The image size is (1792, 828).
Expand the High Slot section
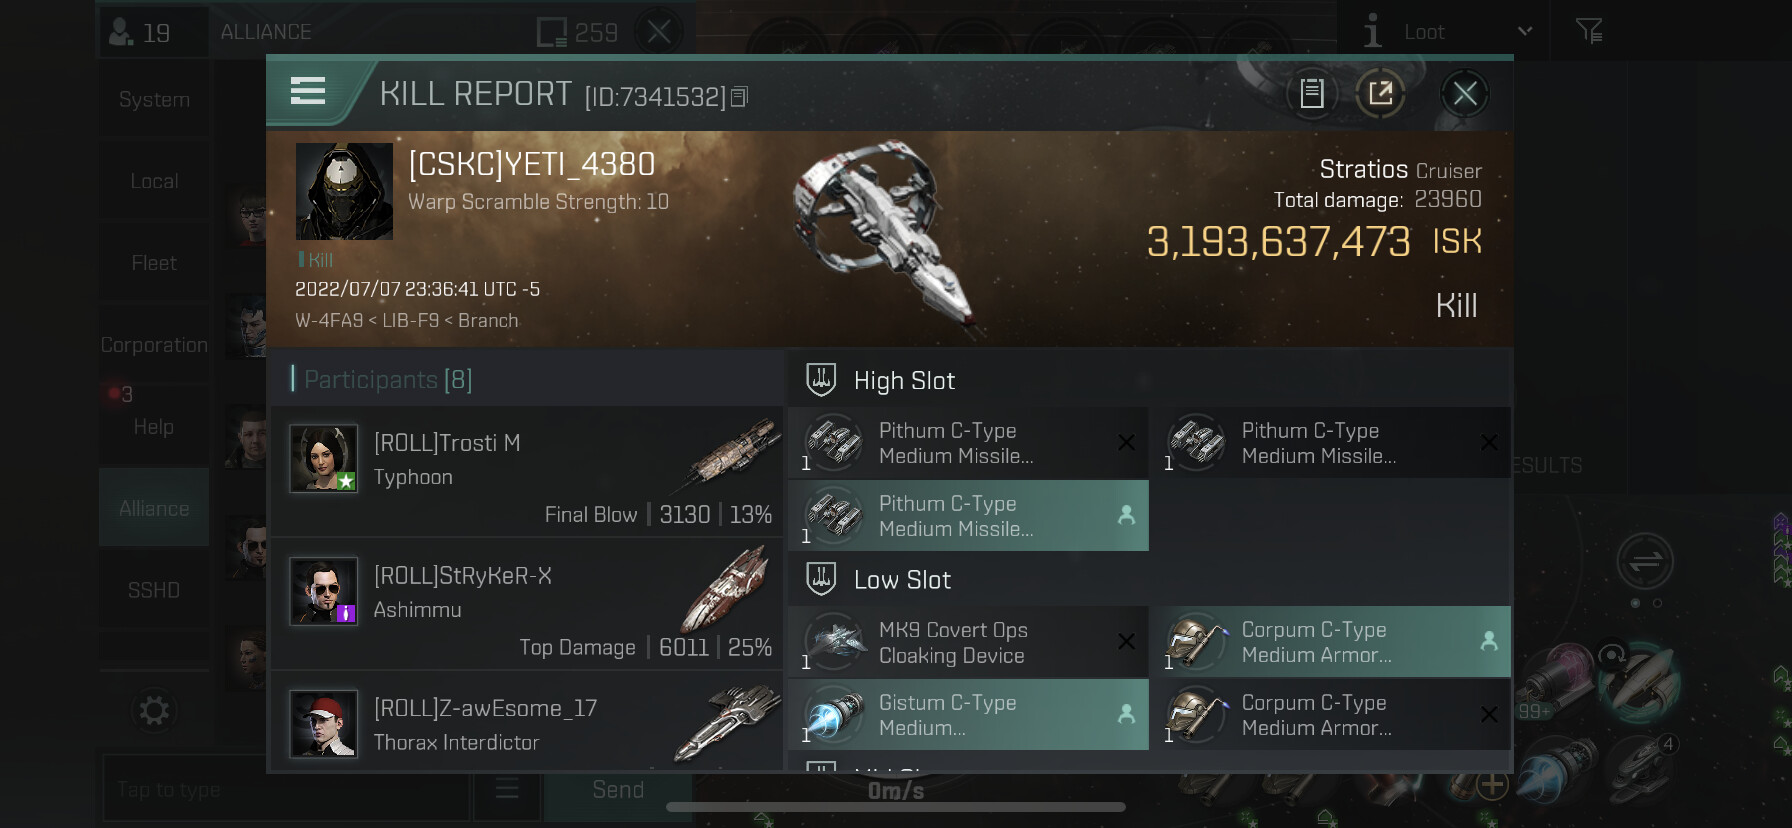point(904,381)
